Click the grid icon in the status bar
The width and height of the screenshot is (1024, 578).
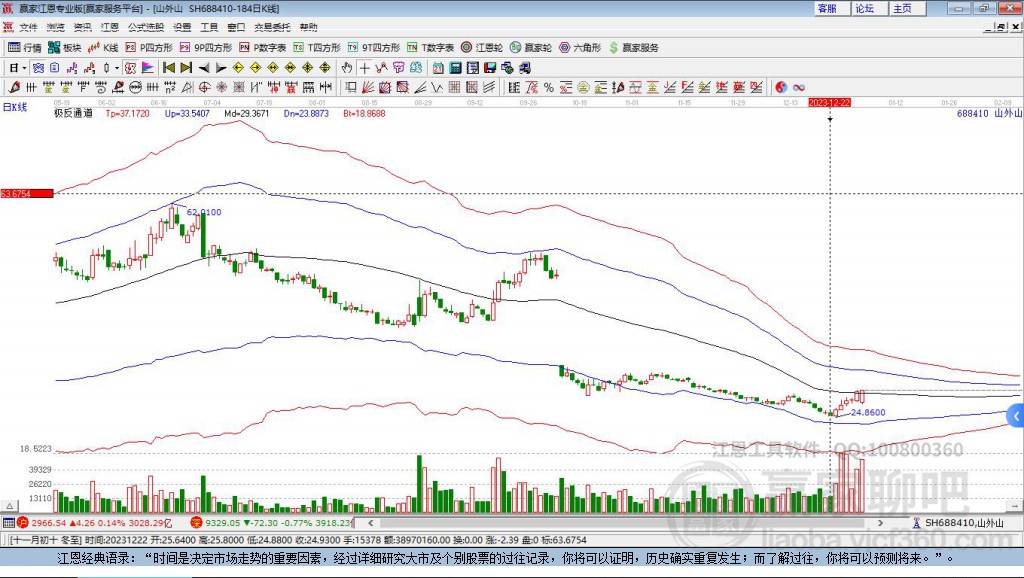(8, 523)
